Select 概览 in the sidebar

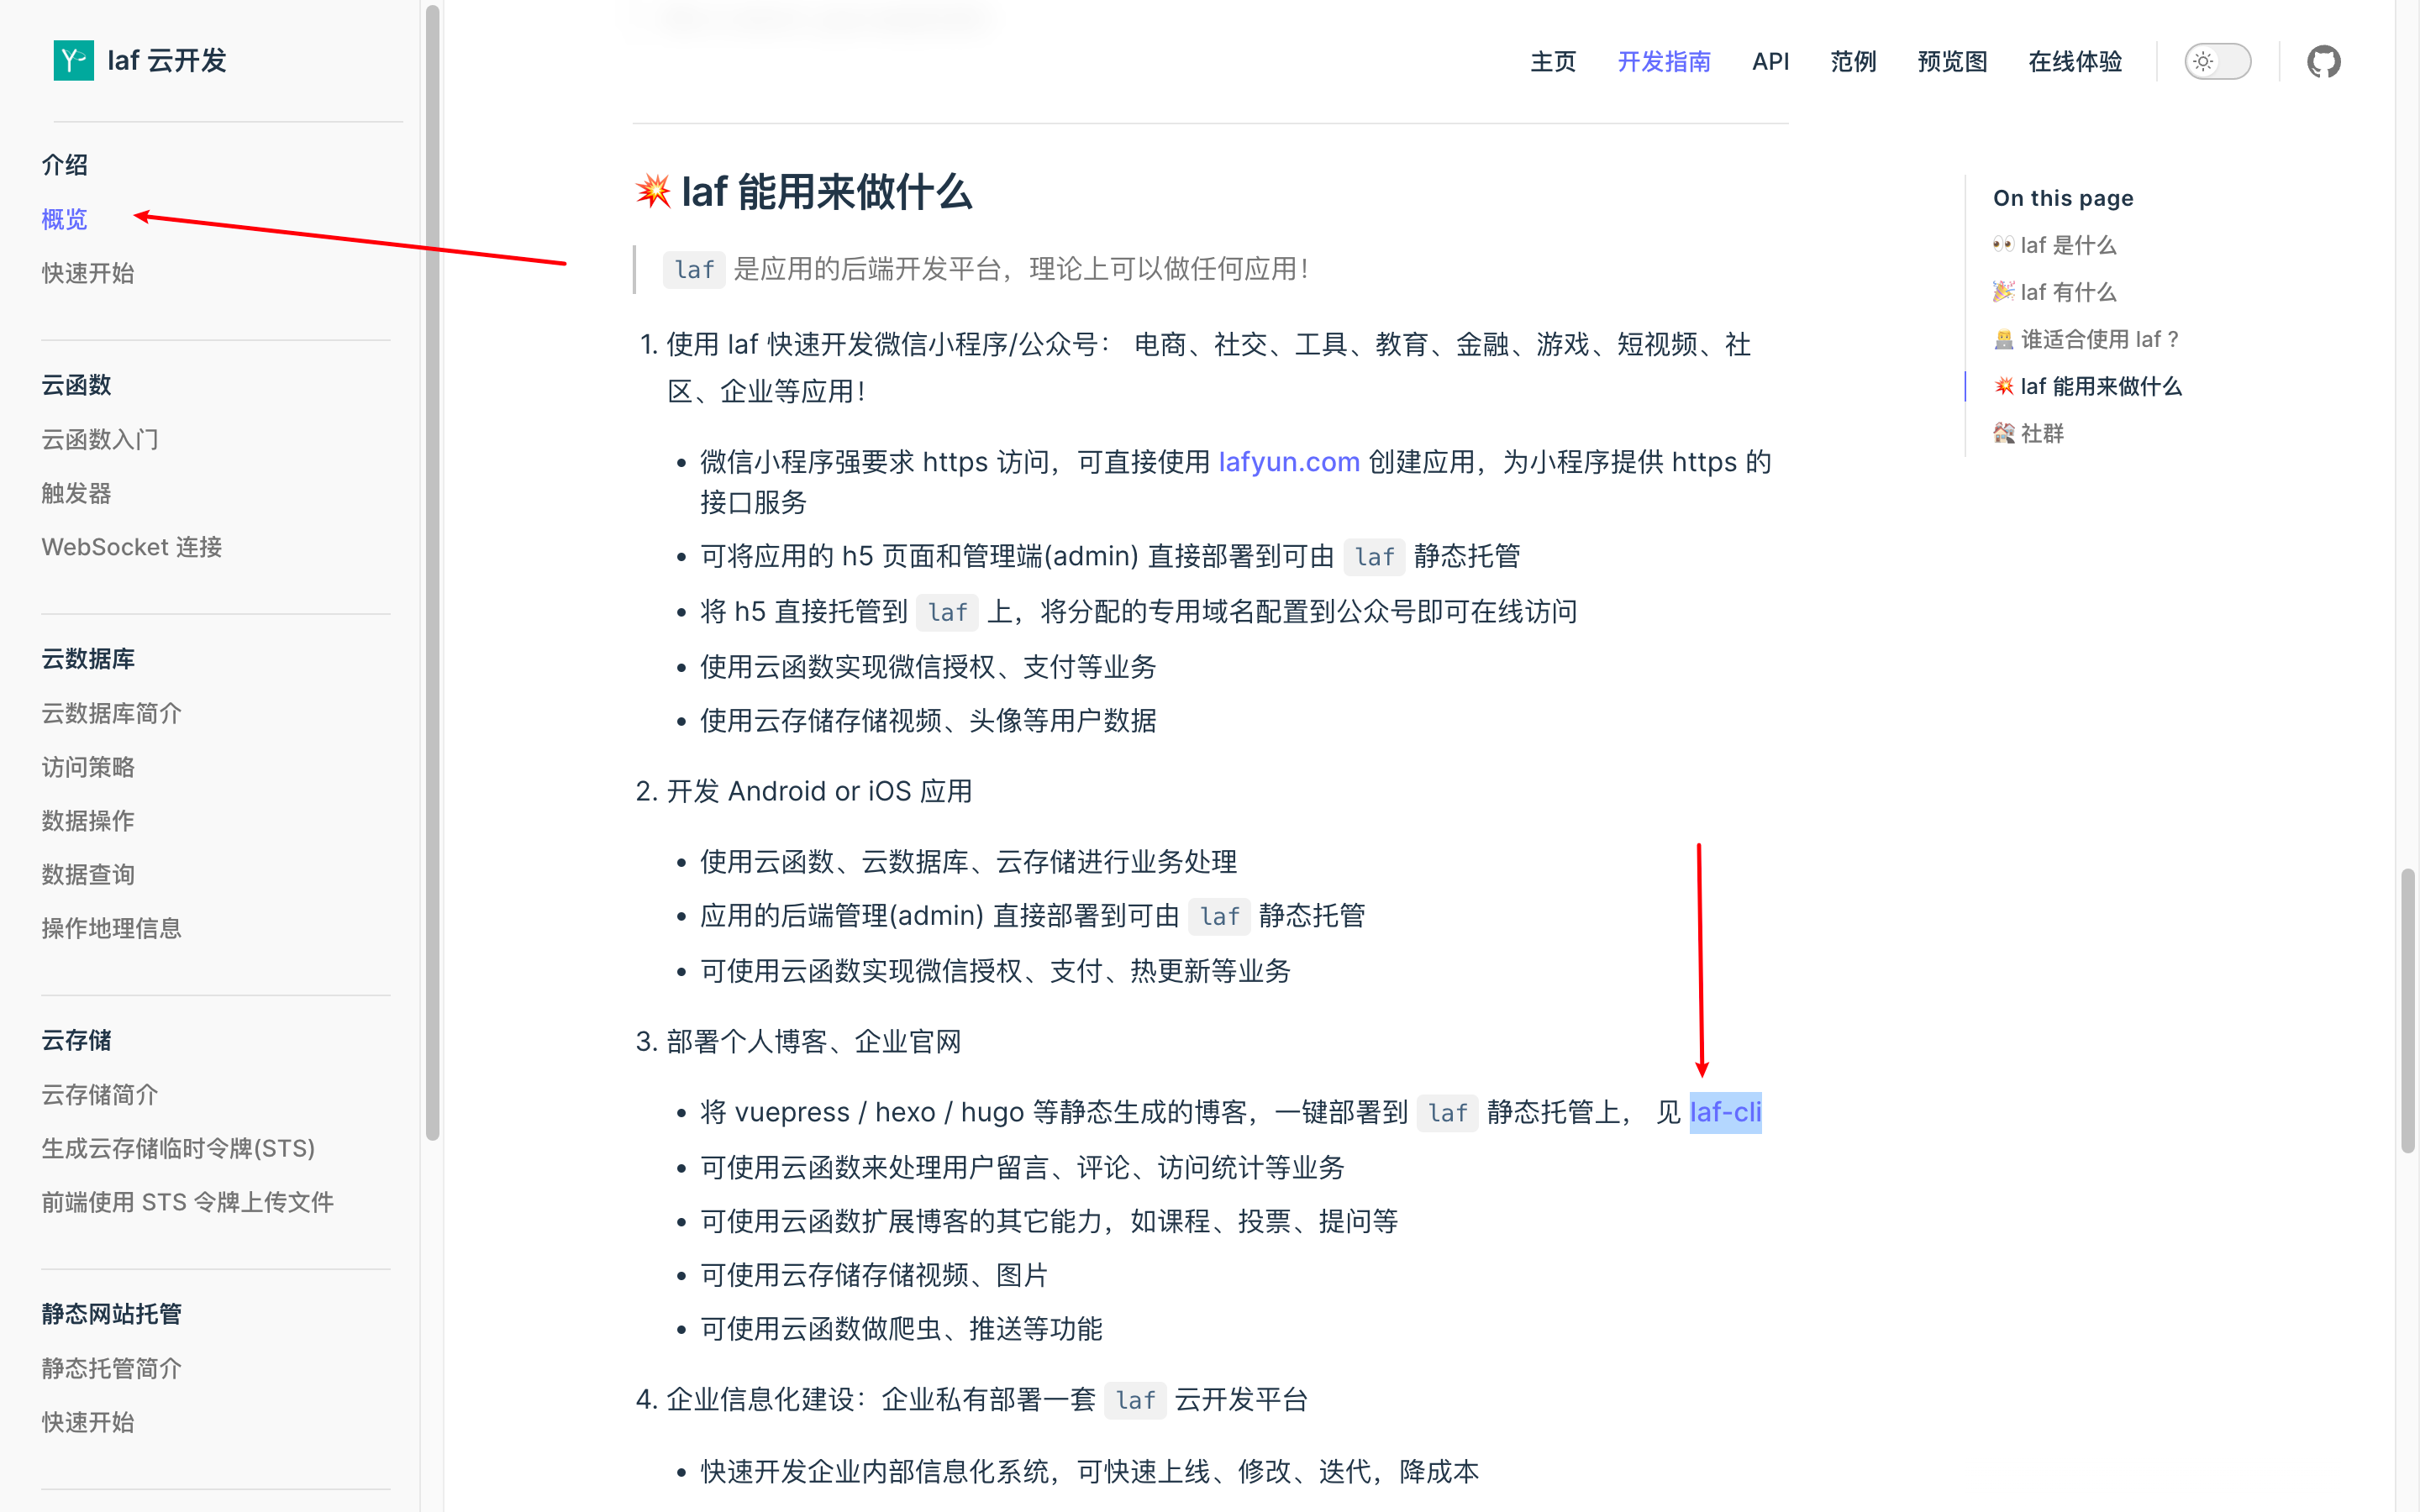click(x=64, y=219)
